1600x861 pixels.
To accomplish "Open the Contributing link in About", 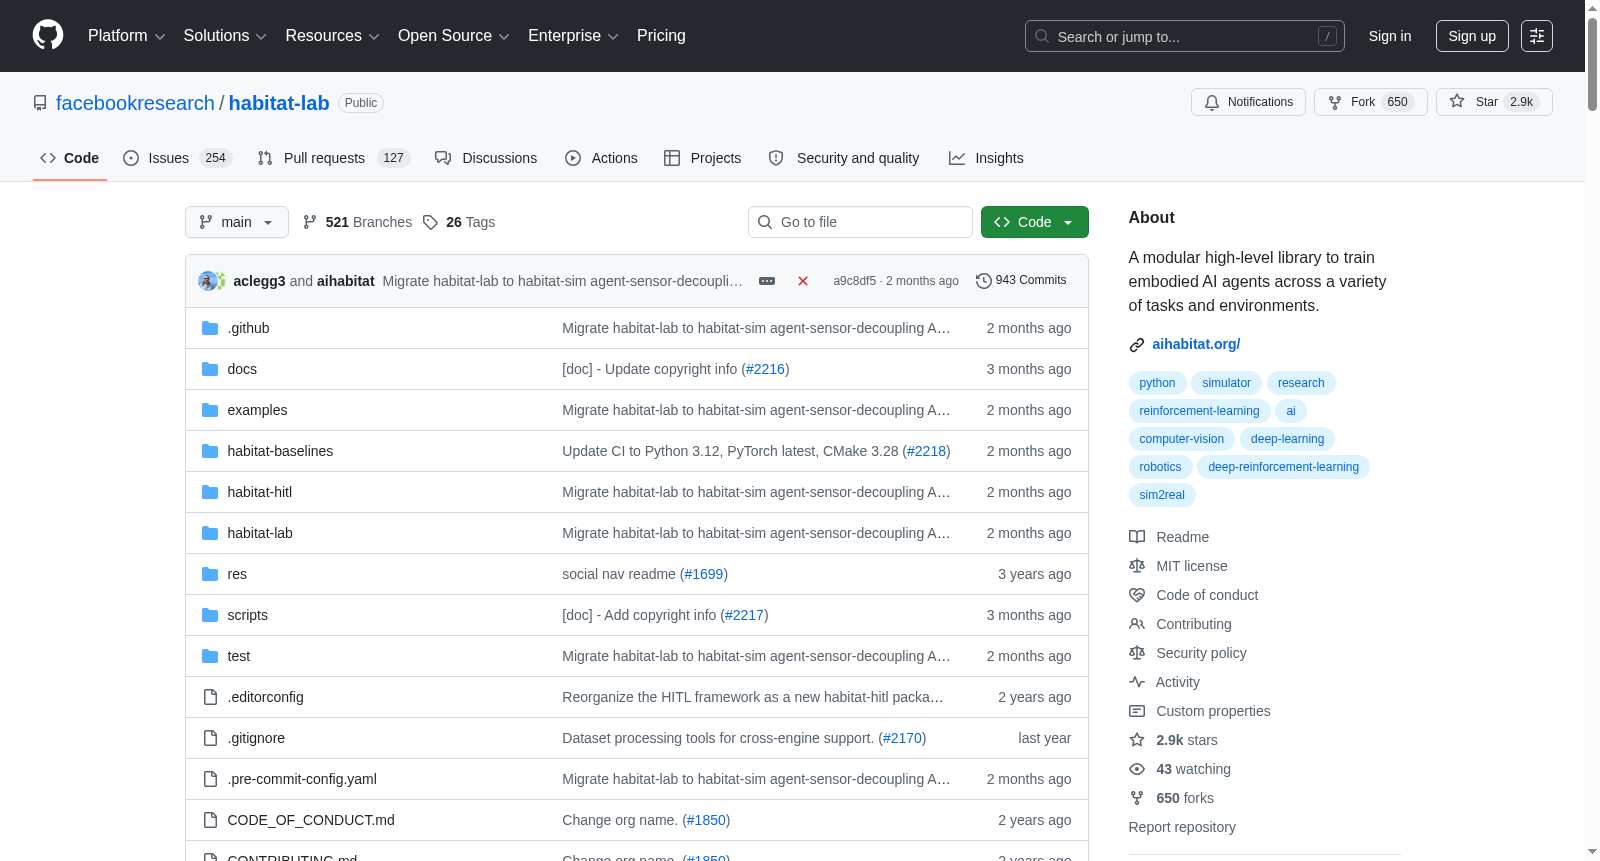I will click(1194, 624).
